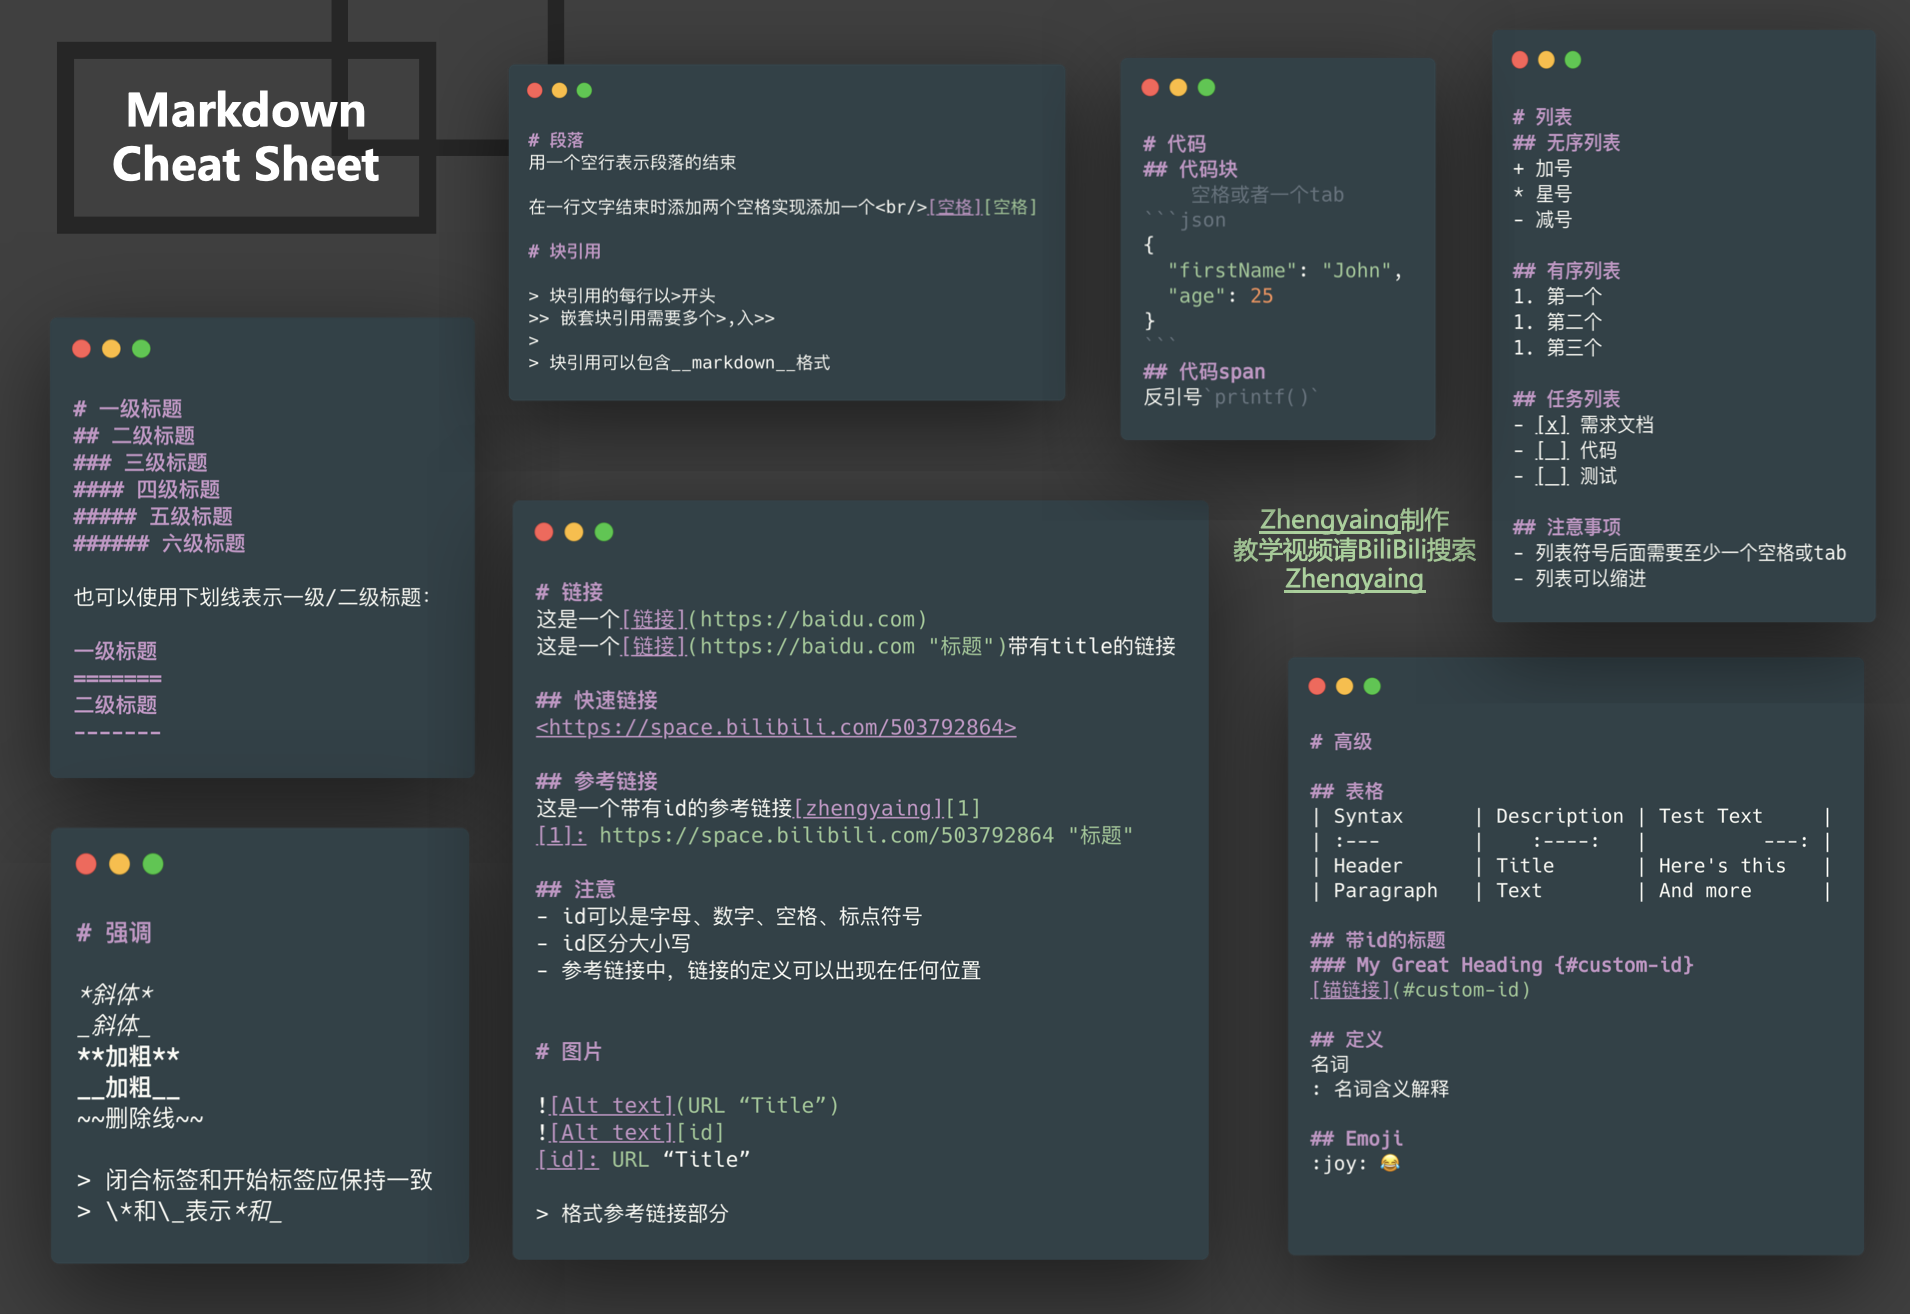The height and width of the screenshot is (1314, 1910).
Task: Click the red dot in the 强调 card
Action: point(86,864)
